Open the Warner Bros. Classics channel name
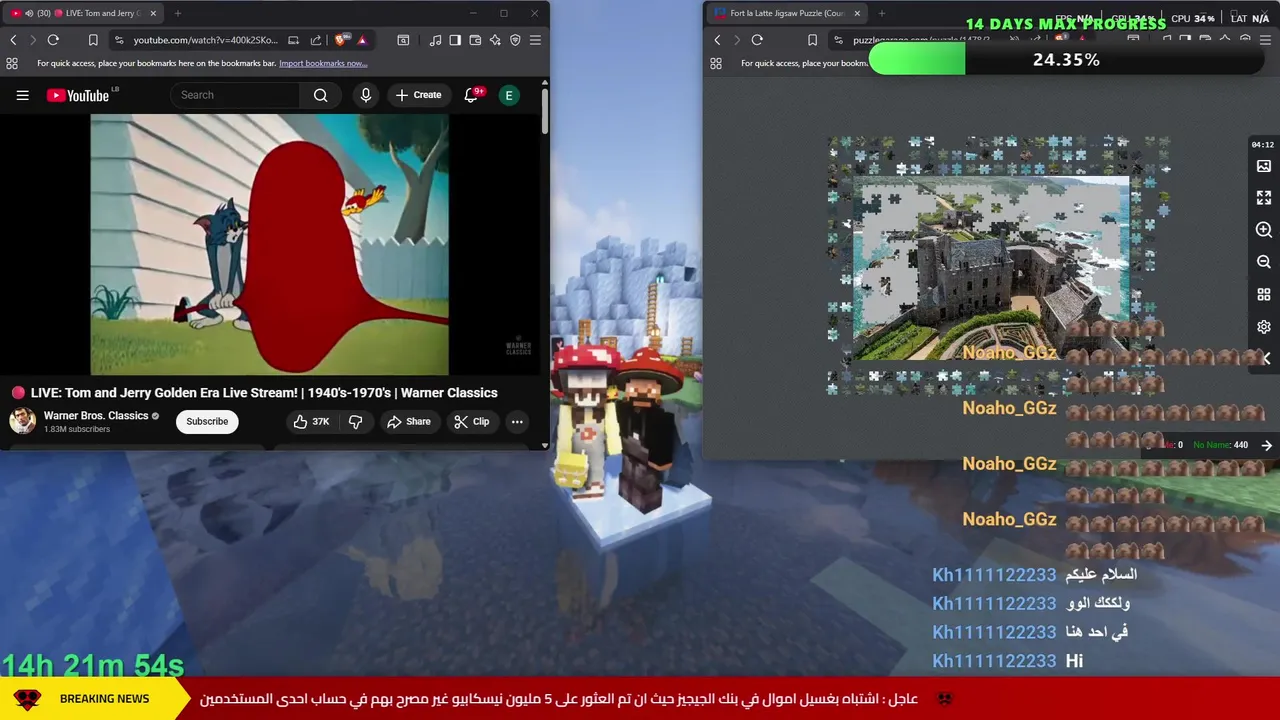The height and width of the screenshot is (720, 1280). (96, 415)
